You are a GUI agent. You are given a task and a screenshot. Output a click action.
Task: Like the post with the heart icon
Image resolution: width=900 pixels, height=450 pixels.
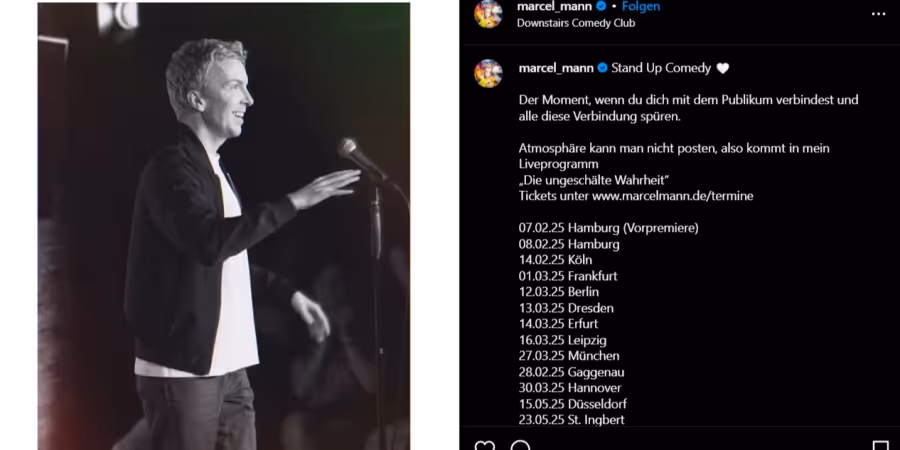(x=485, y=445)
